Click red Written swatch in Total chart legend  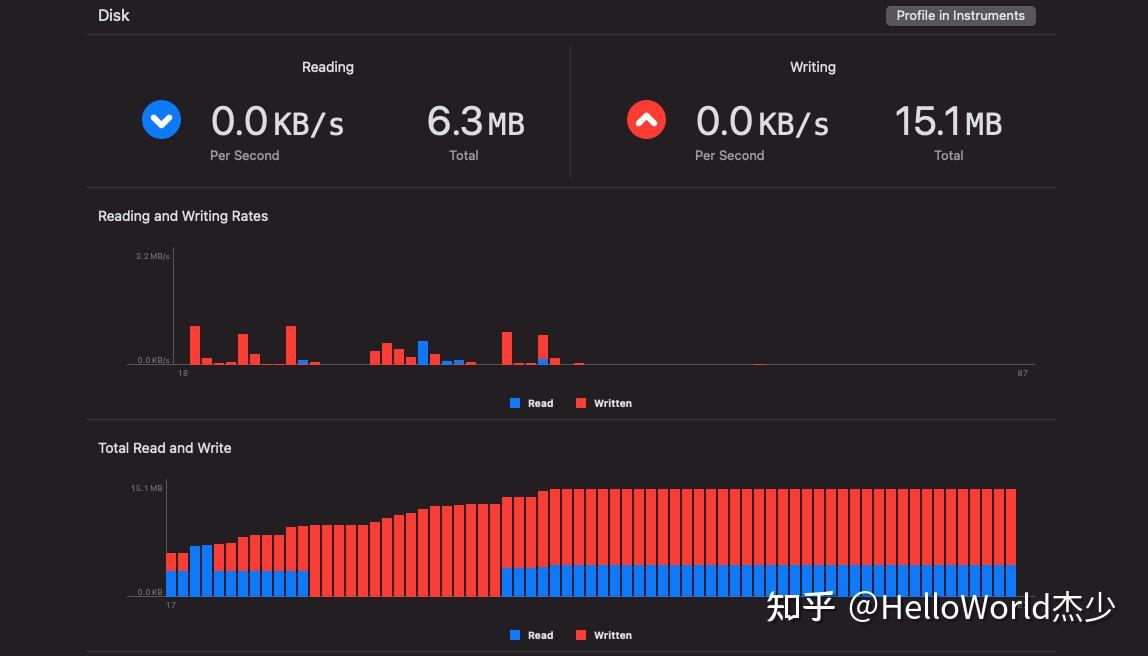pos(581,636)
